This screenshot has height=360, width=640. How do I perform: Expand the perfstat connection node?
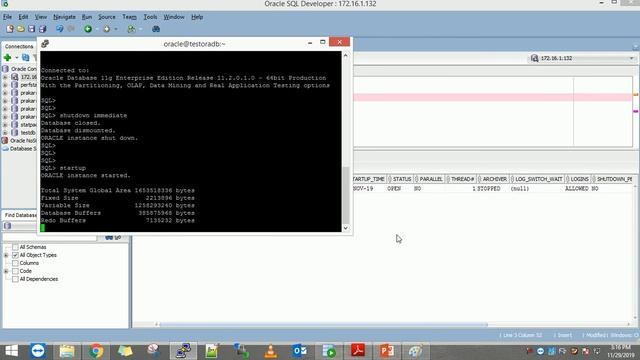click(5, 85)
